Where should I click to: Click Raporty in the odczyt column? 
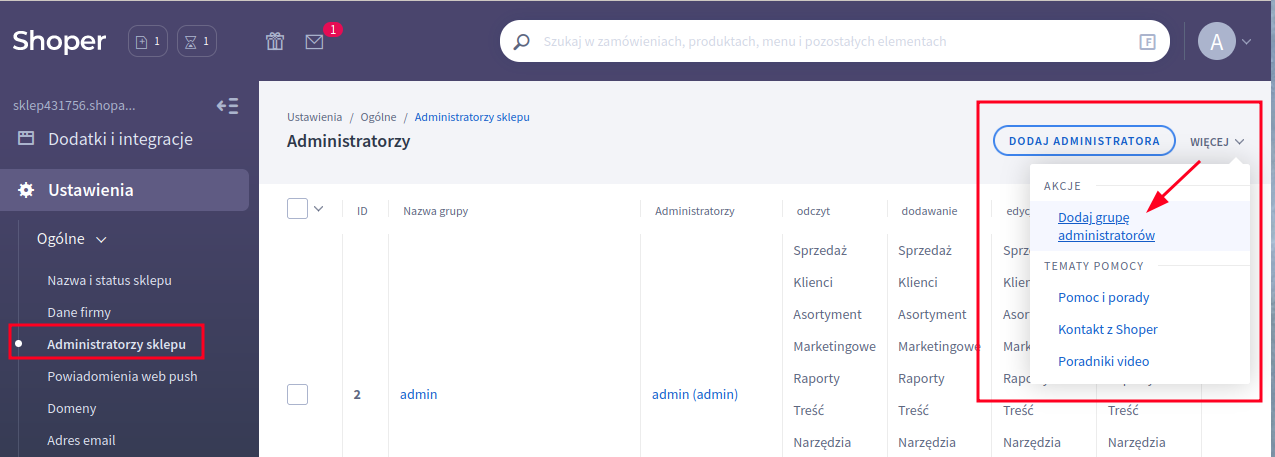[817, 378]
